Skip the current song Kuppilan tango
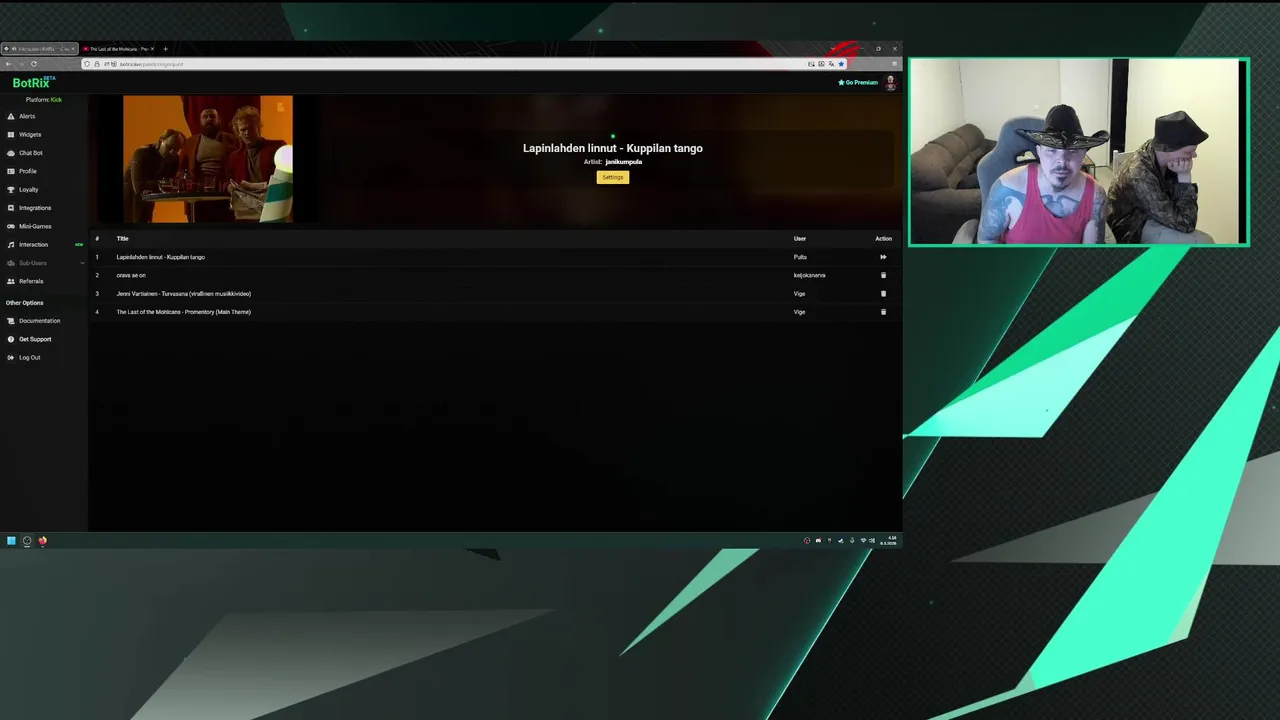1280x720 pixels. (x=883, y=257)
